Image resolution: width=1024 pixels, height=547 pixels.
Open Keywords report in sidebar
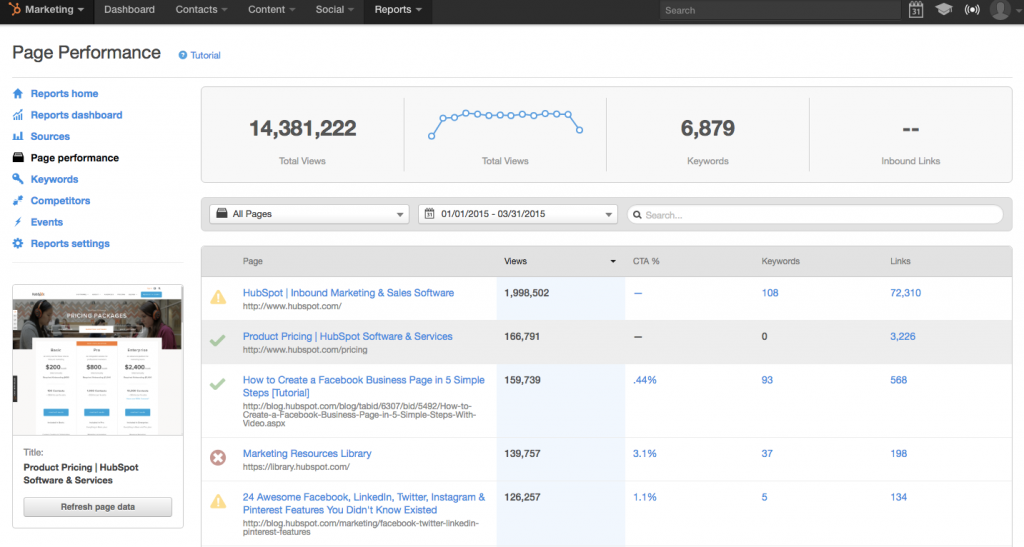pos(54,179)
